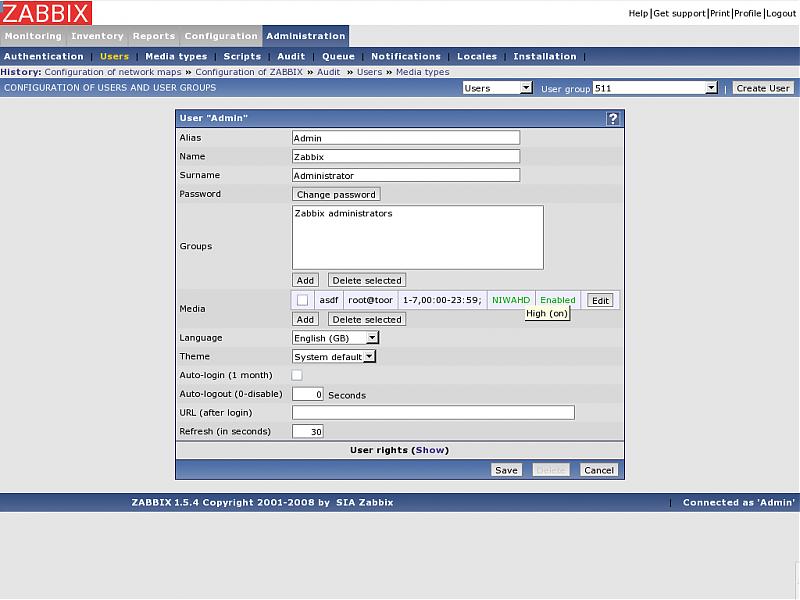Click the Surname input field
The width and height of the screenshot is (800, 600).
pos(406,175)
